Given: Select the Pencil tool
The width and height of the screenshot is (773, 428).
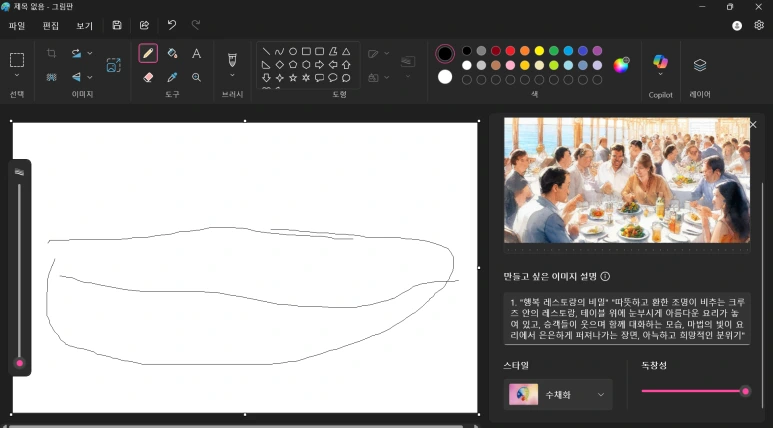Looking at the screenshot, I should pos(148,53).
